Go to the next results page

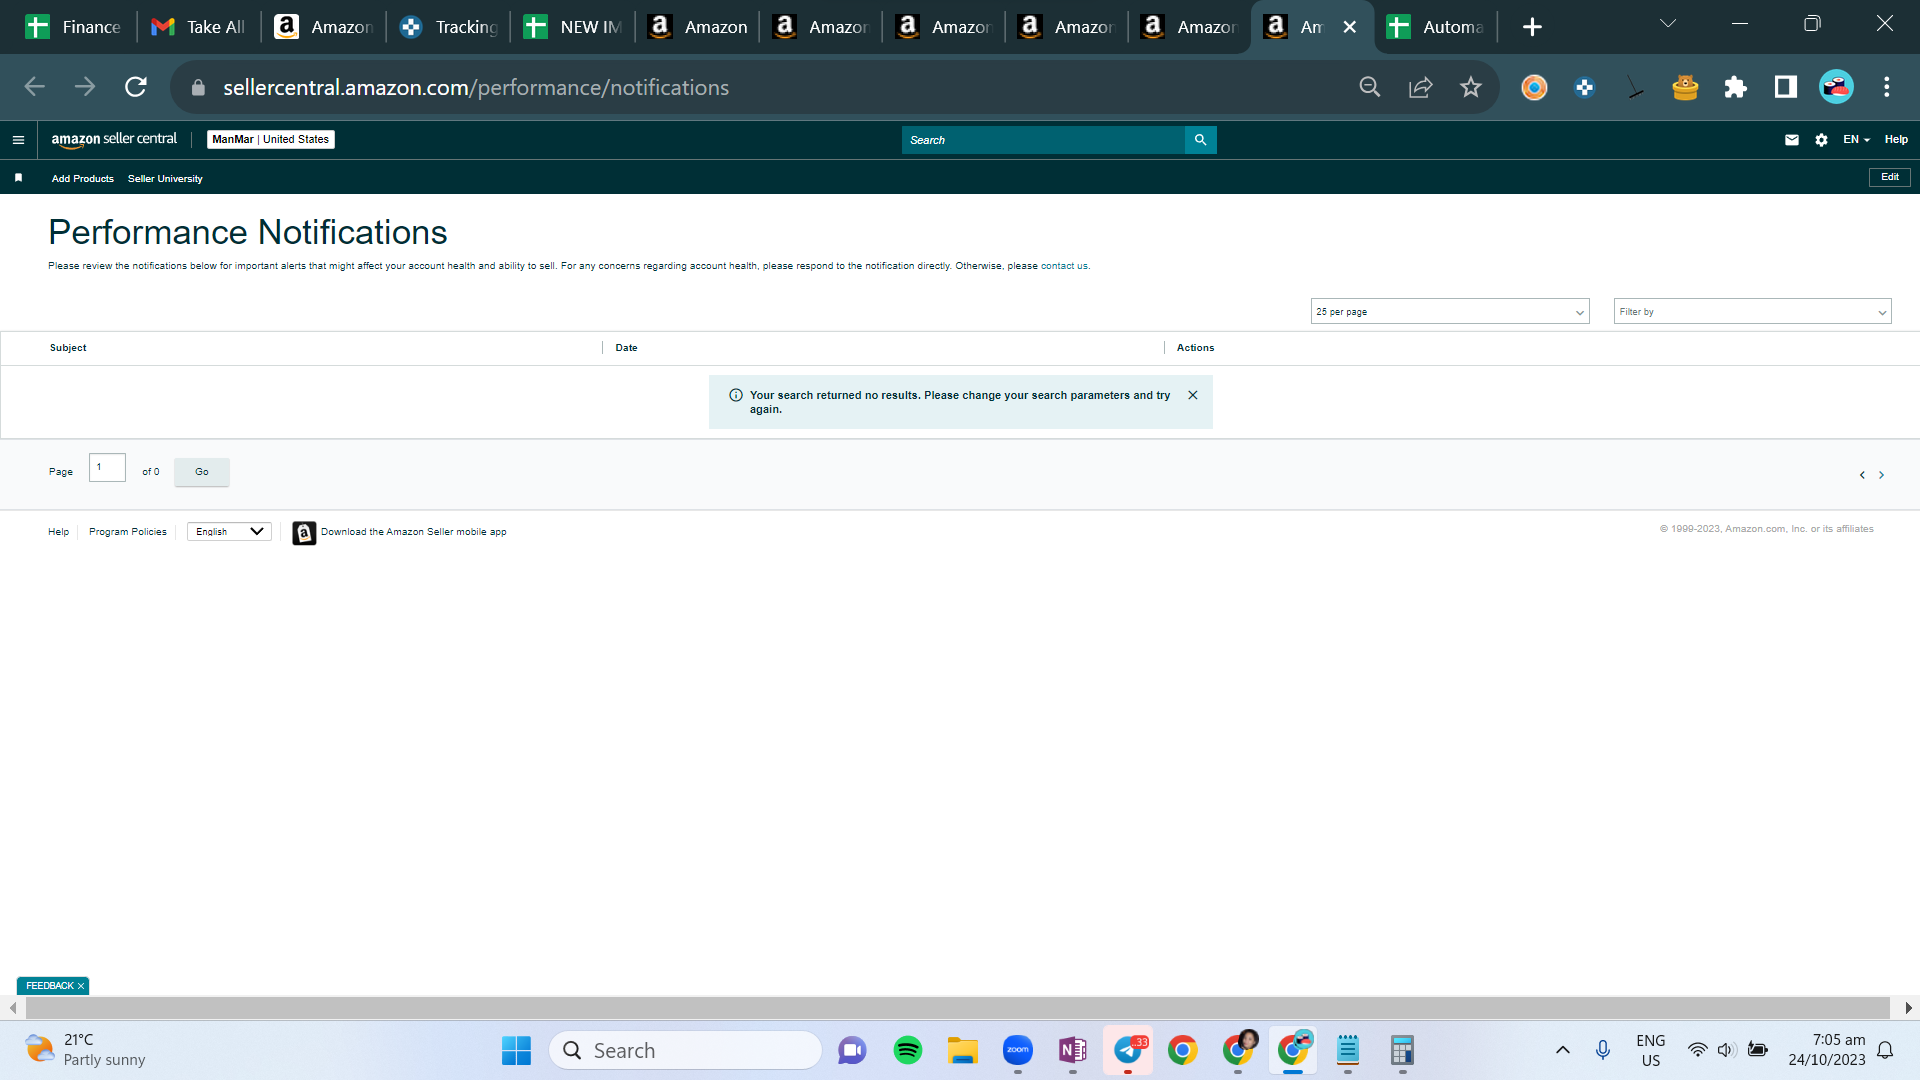1881,475
